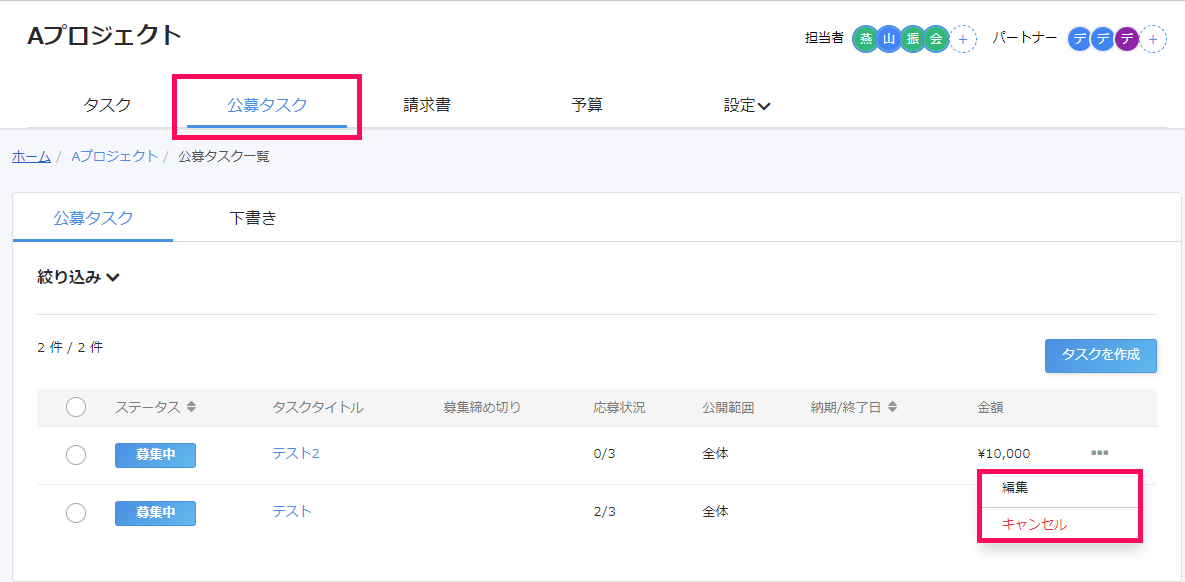Click the パートナー label
The height and width of the screenshot is (582, 1185).
click(x=1024, y=39)
